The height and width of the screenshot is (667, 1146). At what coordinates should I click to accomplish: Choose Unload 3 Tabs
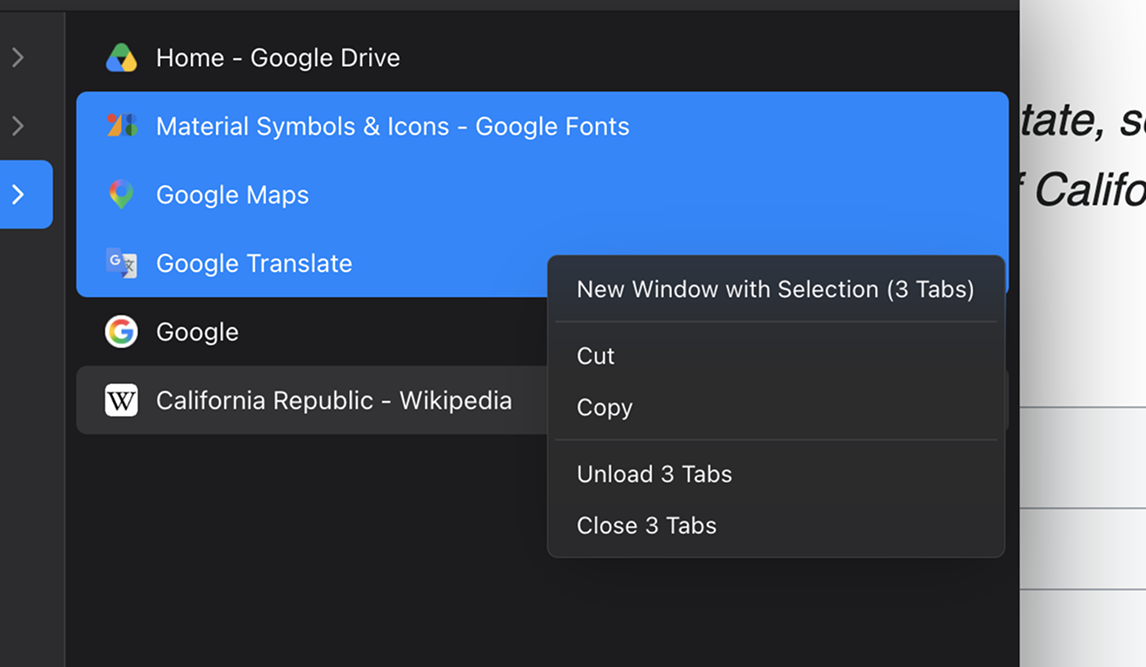(x=775, y=474)
